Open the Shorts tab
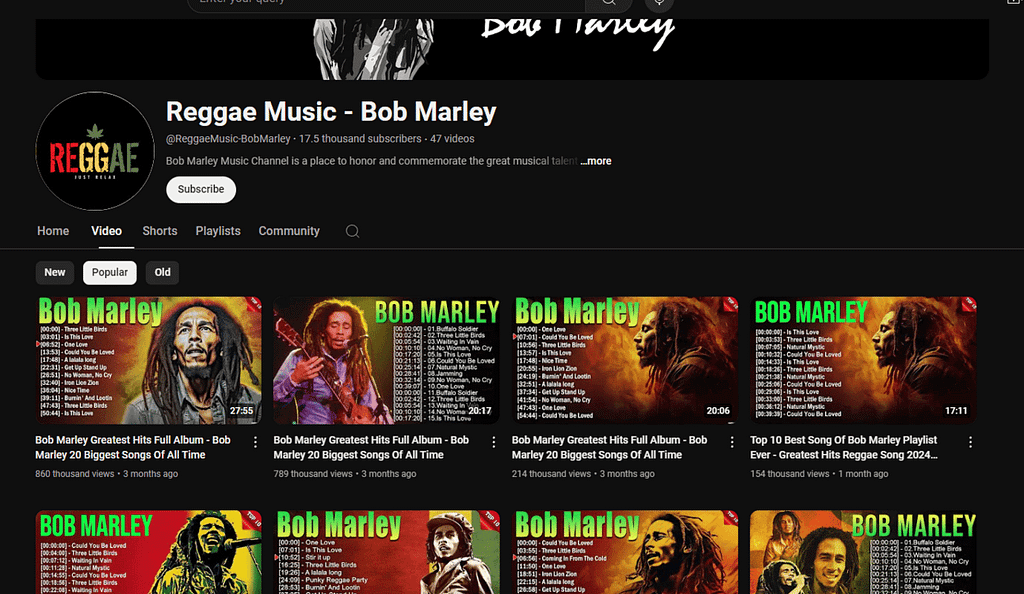The height and width of the screenshot is (594, 1024). 160,231
